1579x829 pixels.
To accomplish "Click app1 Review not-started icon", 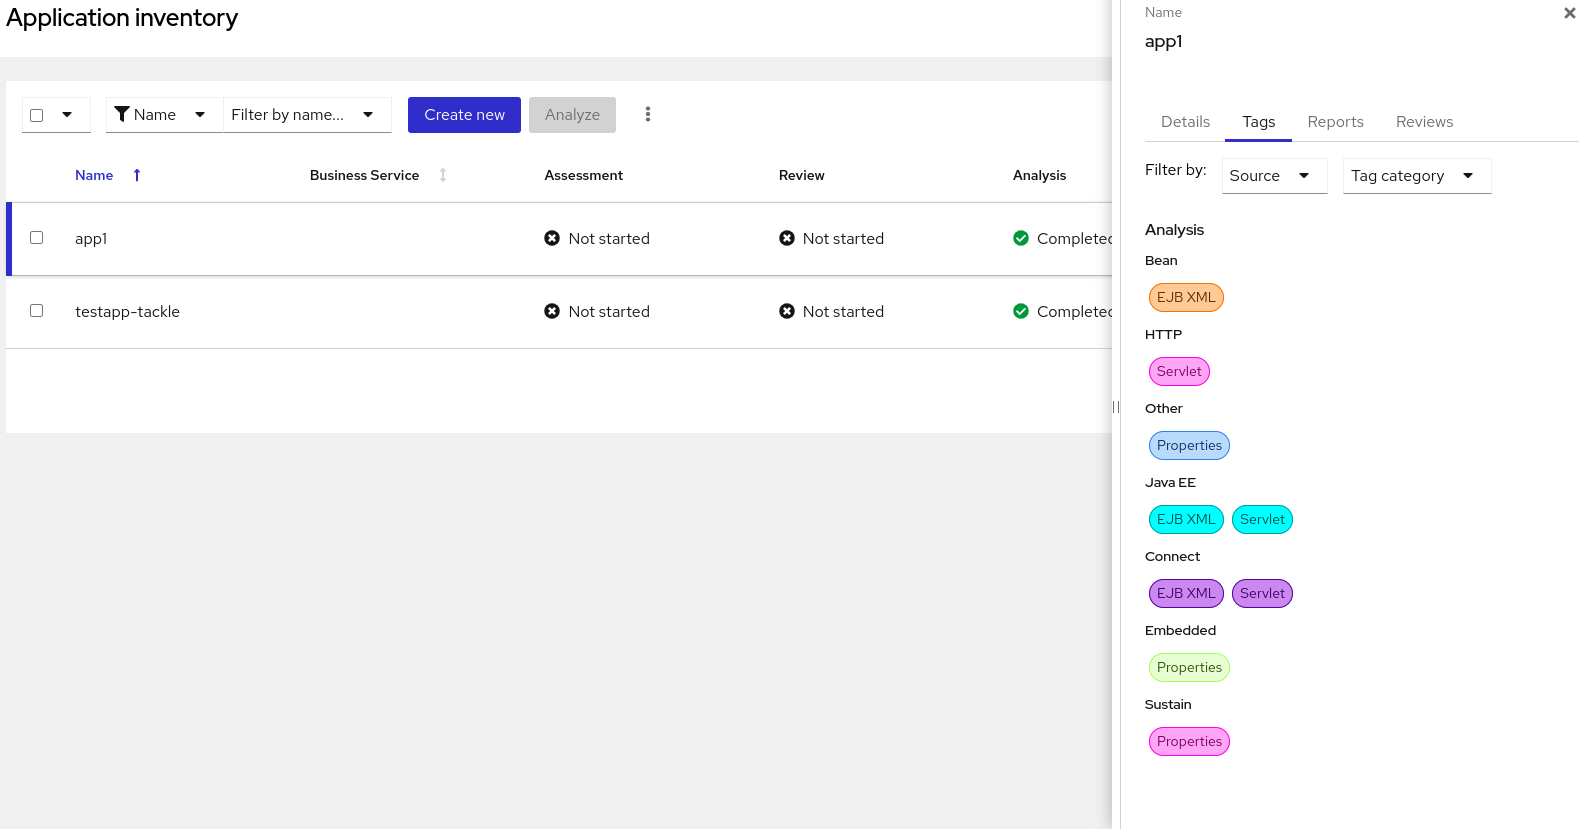I will point(787,238).
